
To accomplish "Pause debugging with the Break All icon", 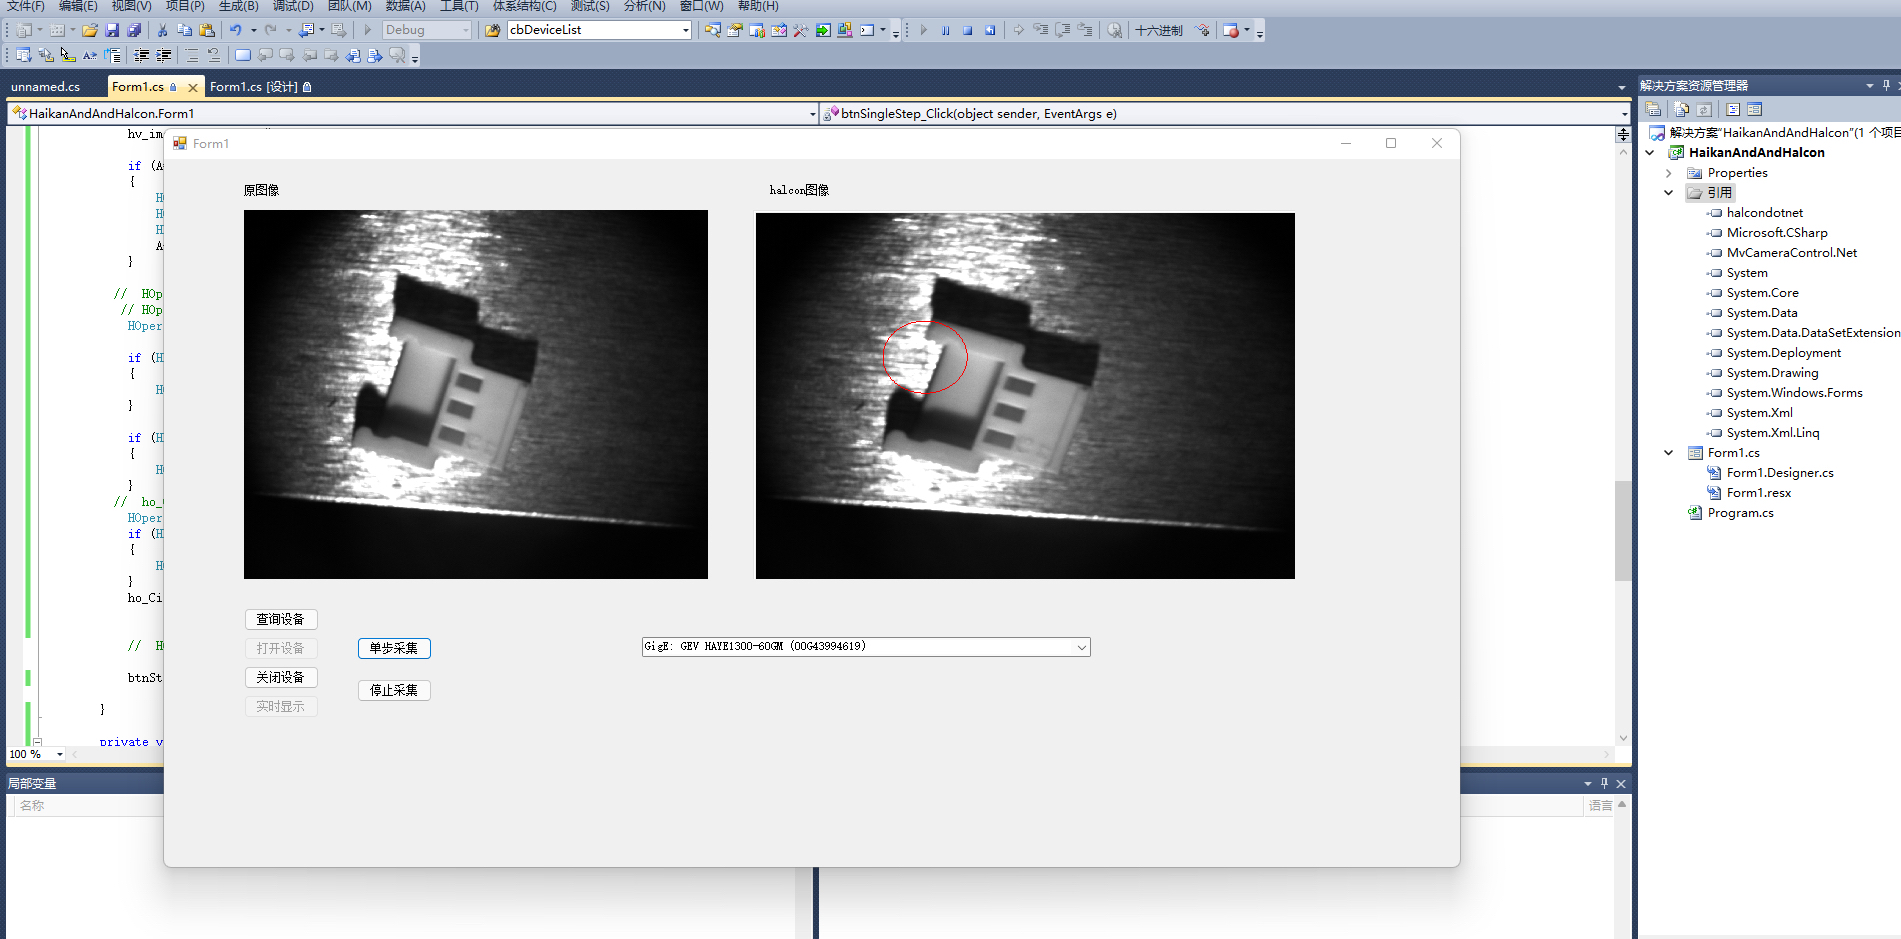I will (945, 30).
